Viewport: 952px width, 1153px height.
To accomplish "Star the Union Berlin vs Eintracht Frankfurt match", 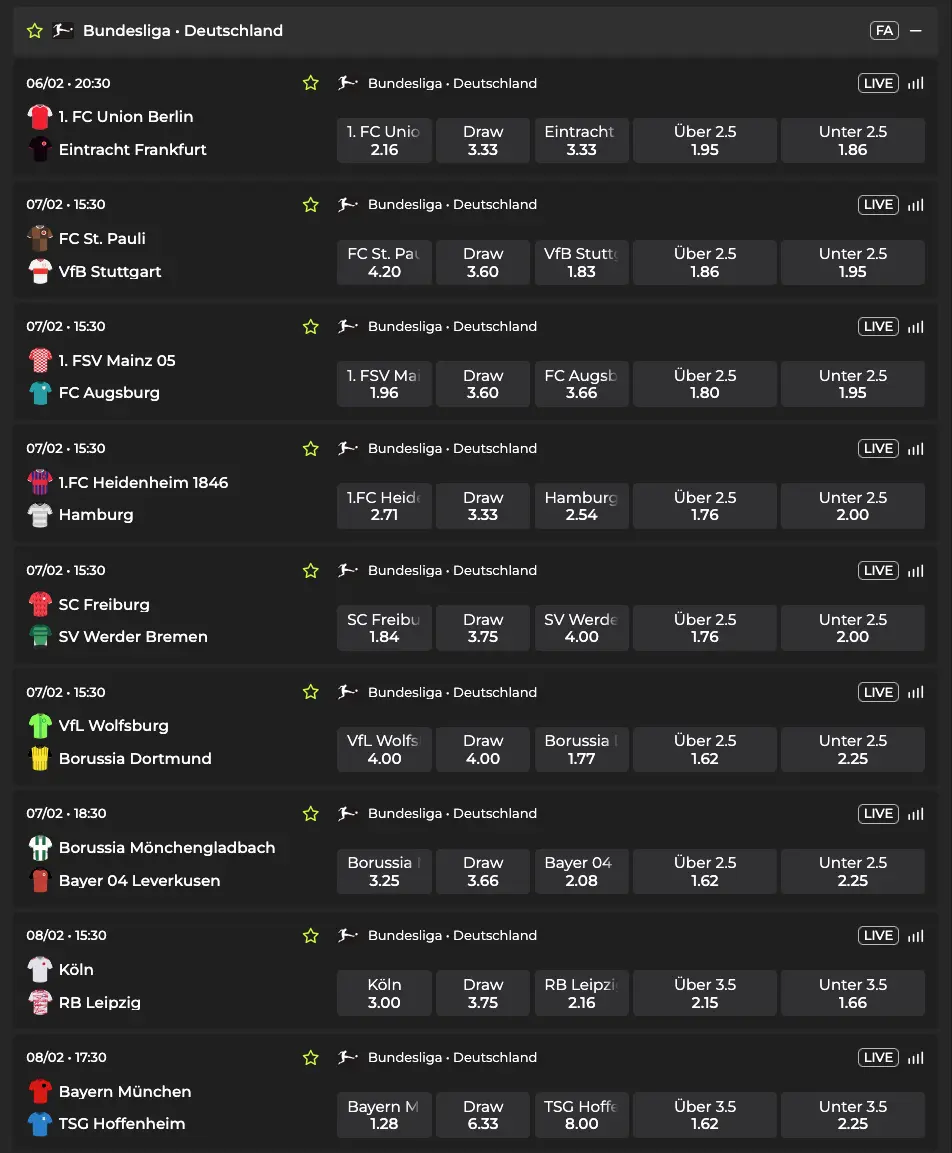I will coord(310,83).
